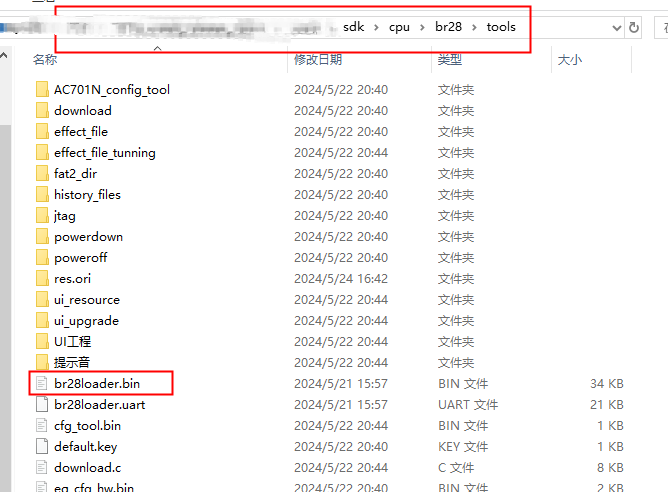Select the ui_resource folder name
668x492 pixels.
click(87, 300)
